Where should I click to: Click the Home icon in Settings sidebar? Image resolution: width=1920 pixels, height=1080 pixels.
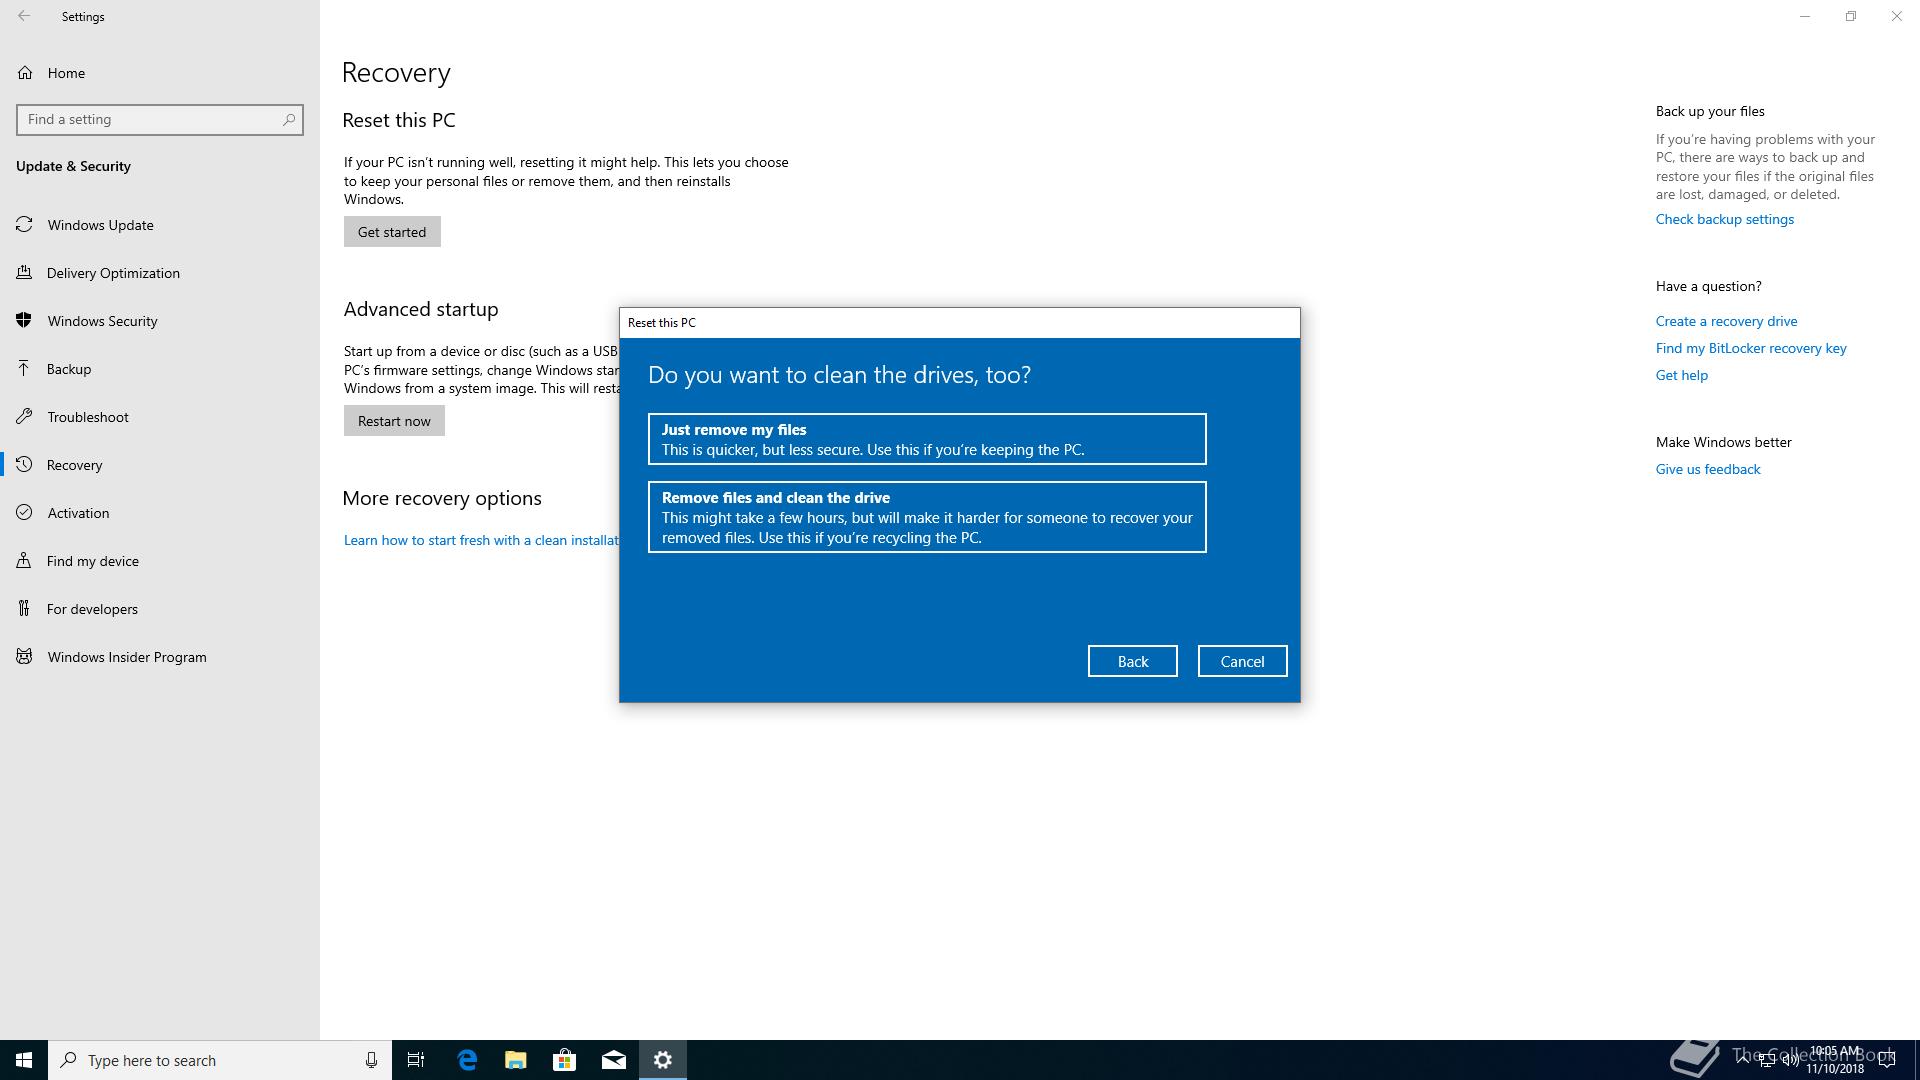click(x=25, y=73)
